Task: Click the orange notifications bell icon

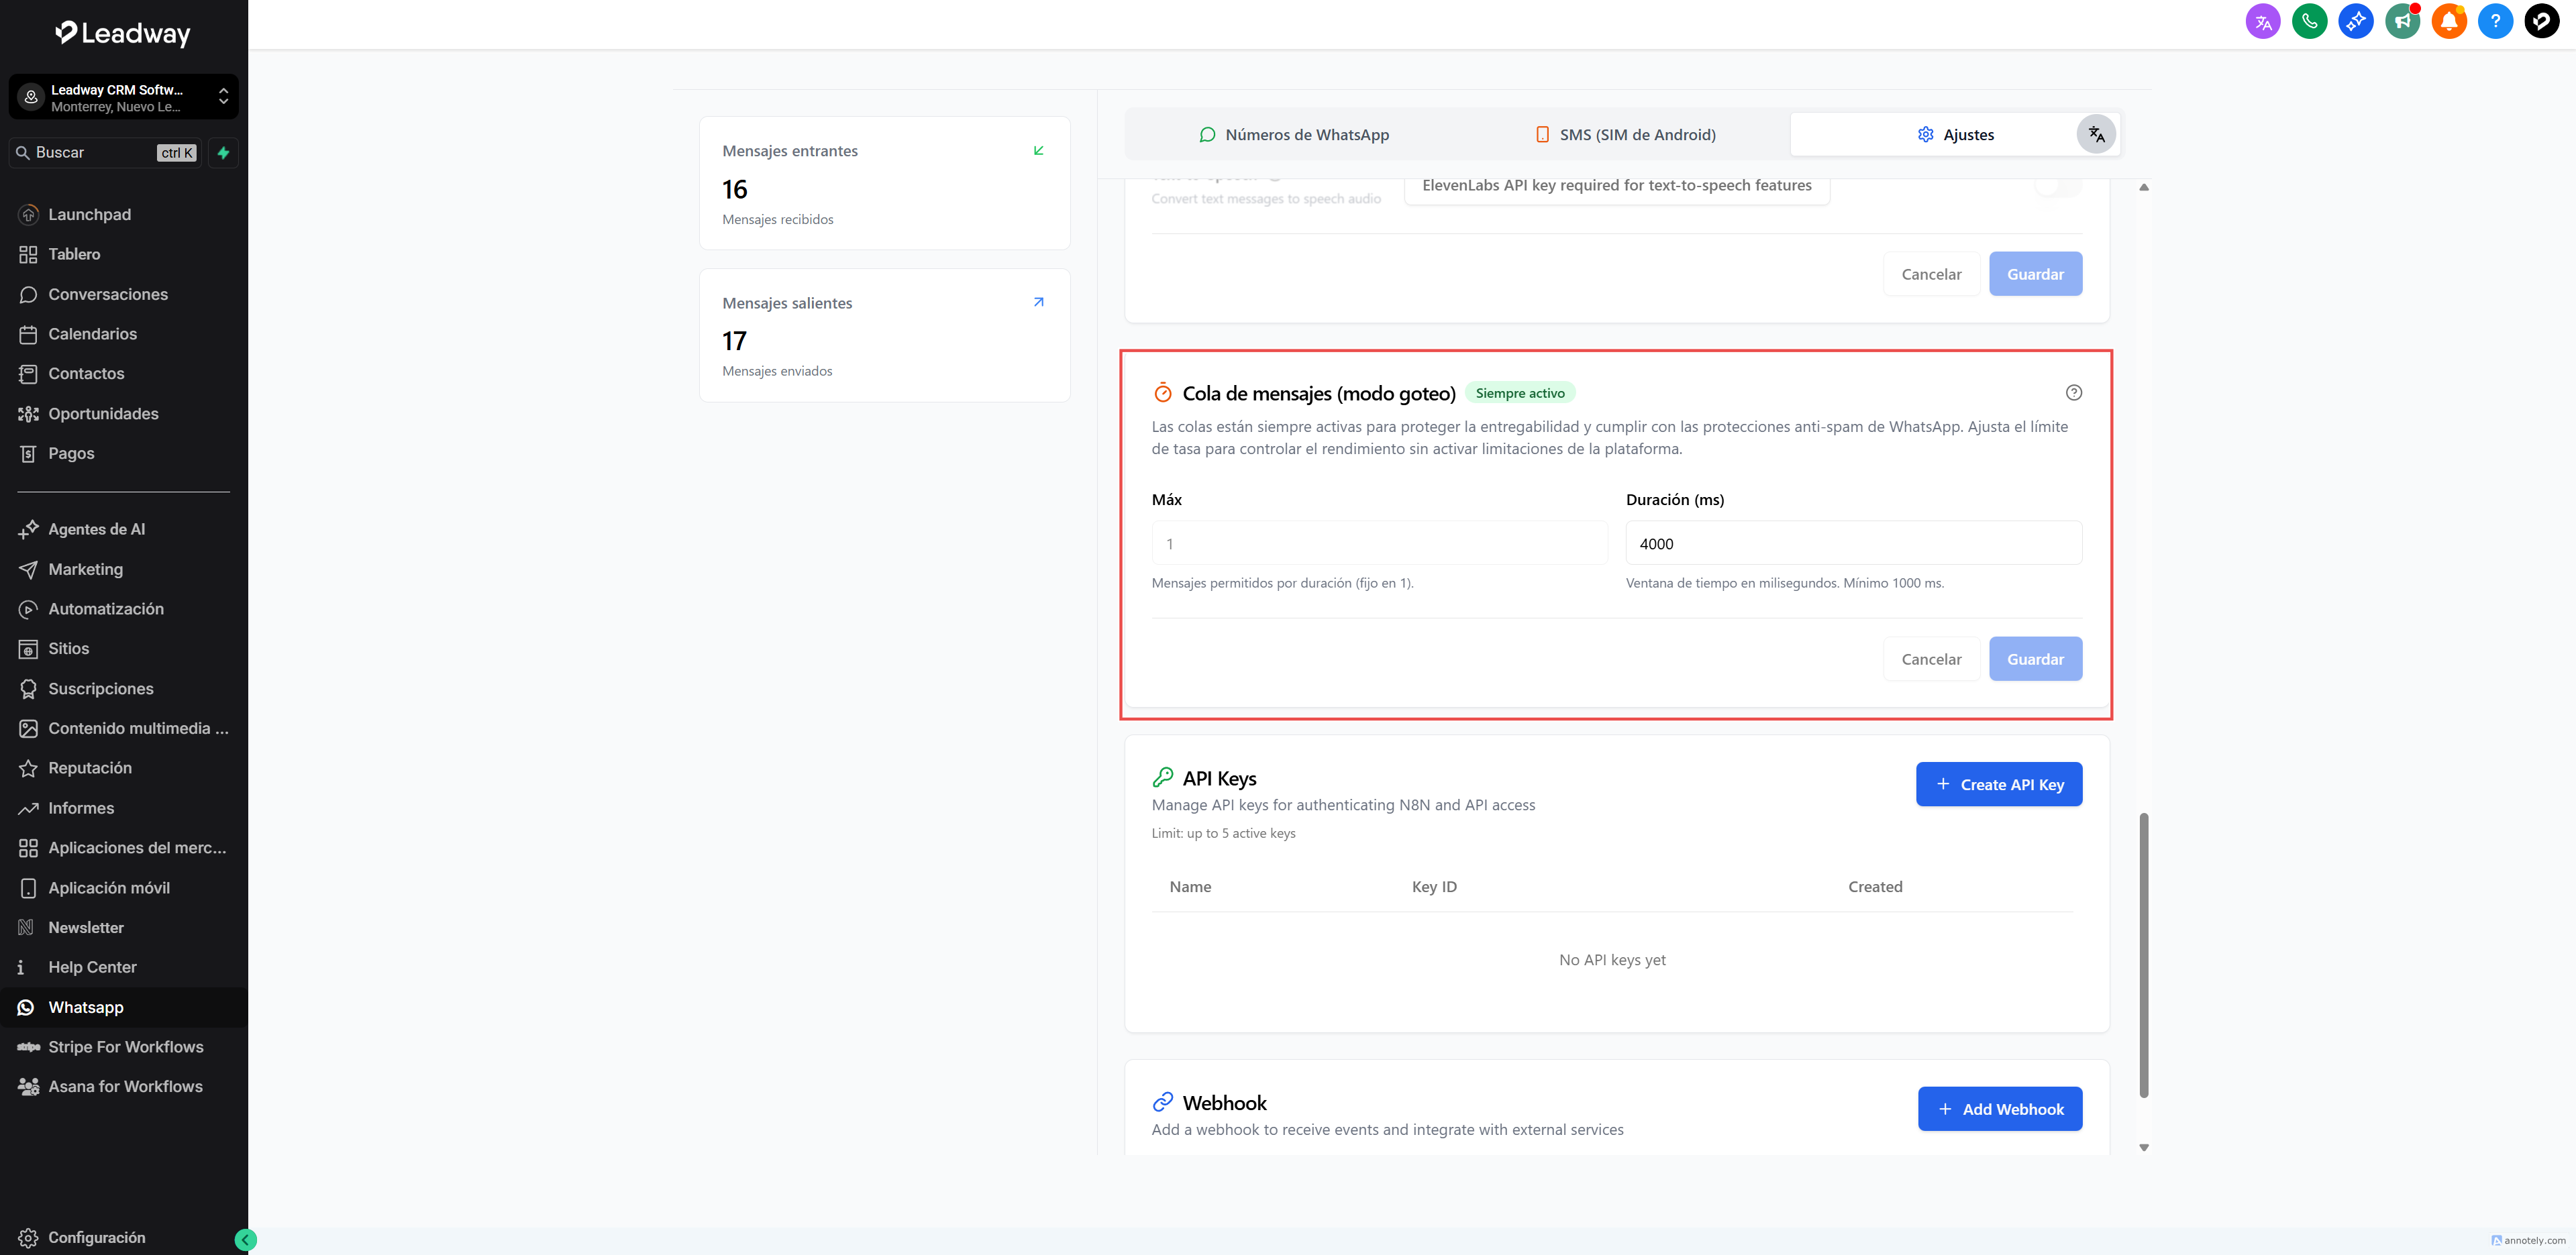Action: [x=2449, y=21]
